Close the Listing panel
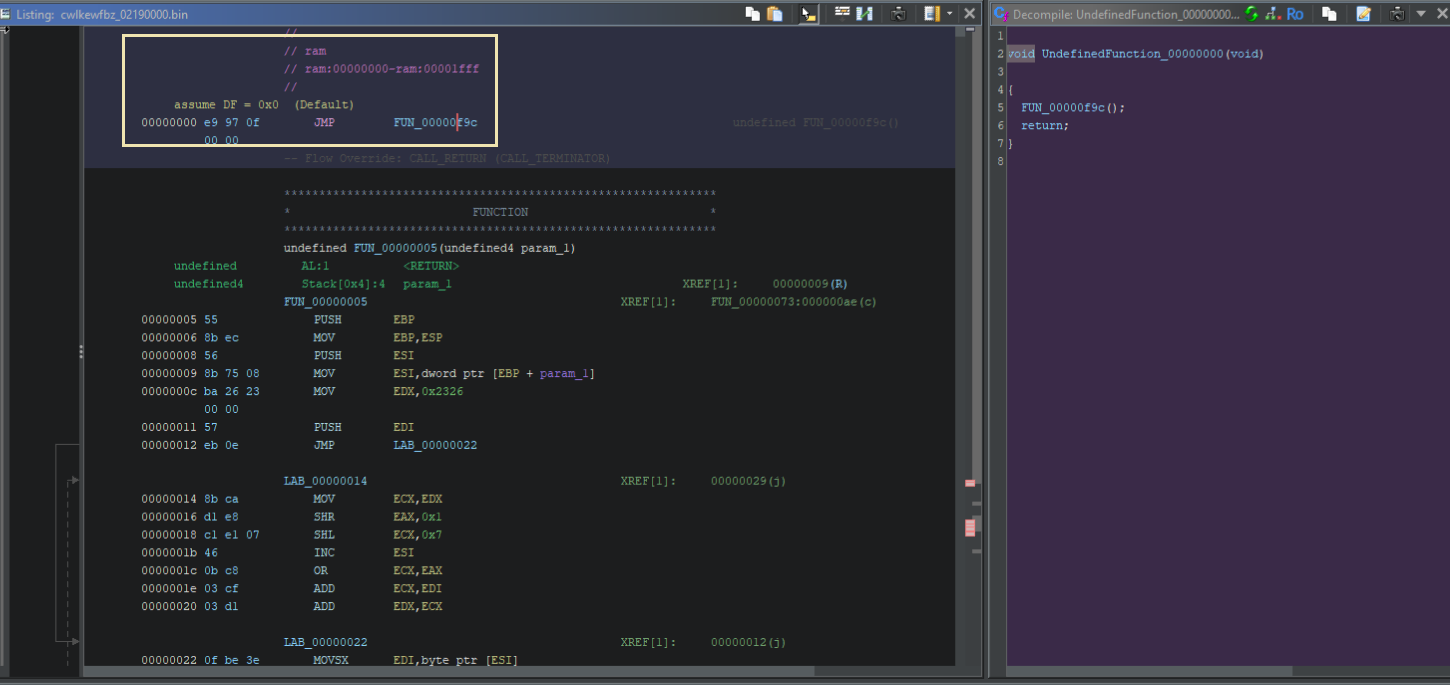 pyautogui.click(x=969, y=14)
